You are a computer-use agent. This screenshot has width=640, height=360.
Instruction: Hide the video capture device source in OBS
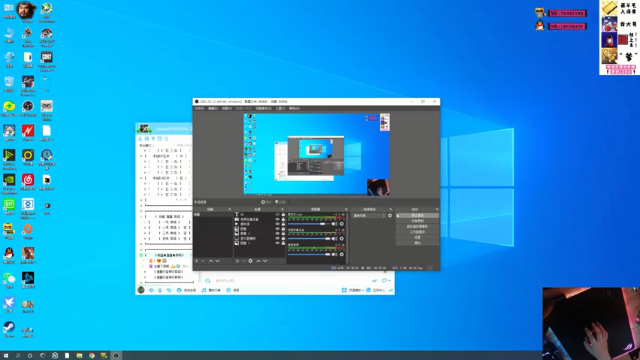pyautogui.click(x=278, y=219)
